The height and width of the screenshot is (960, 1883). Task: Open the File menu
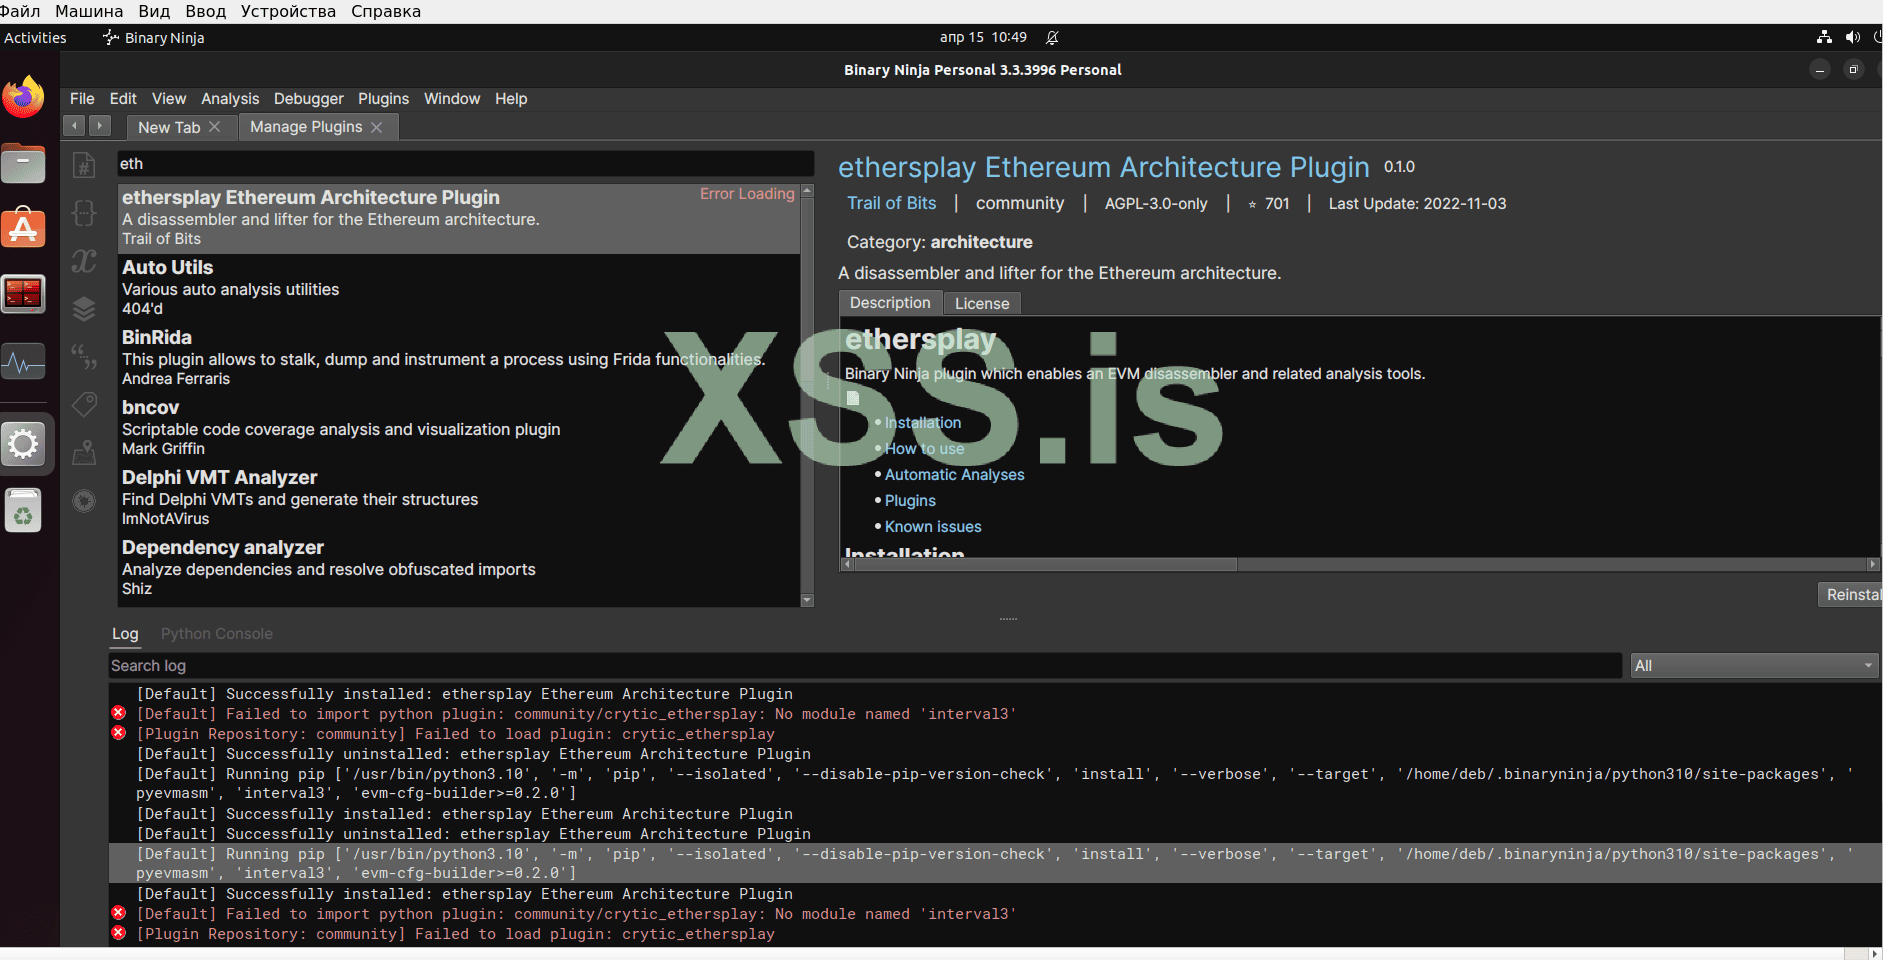(x=82, y=99)
